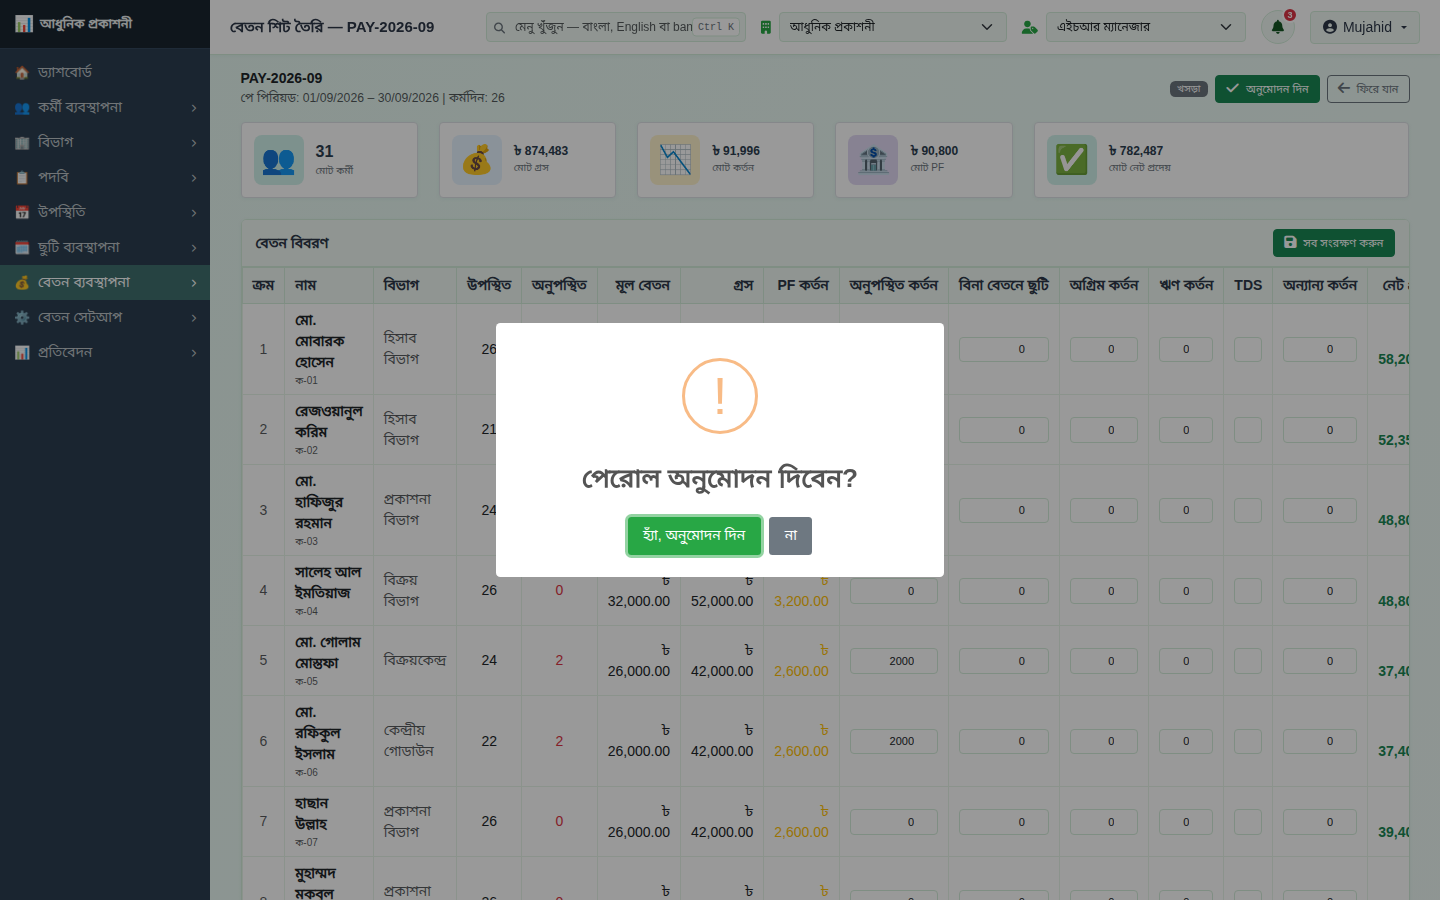Click the green building icon beside company selector
The height and width of the screenshot is (900, 1440).
click(765, 27)
